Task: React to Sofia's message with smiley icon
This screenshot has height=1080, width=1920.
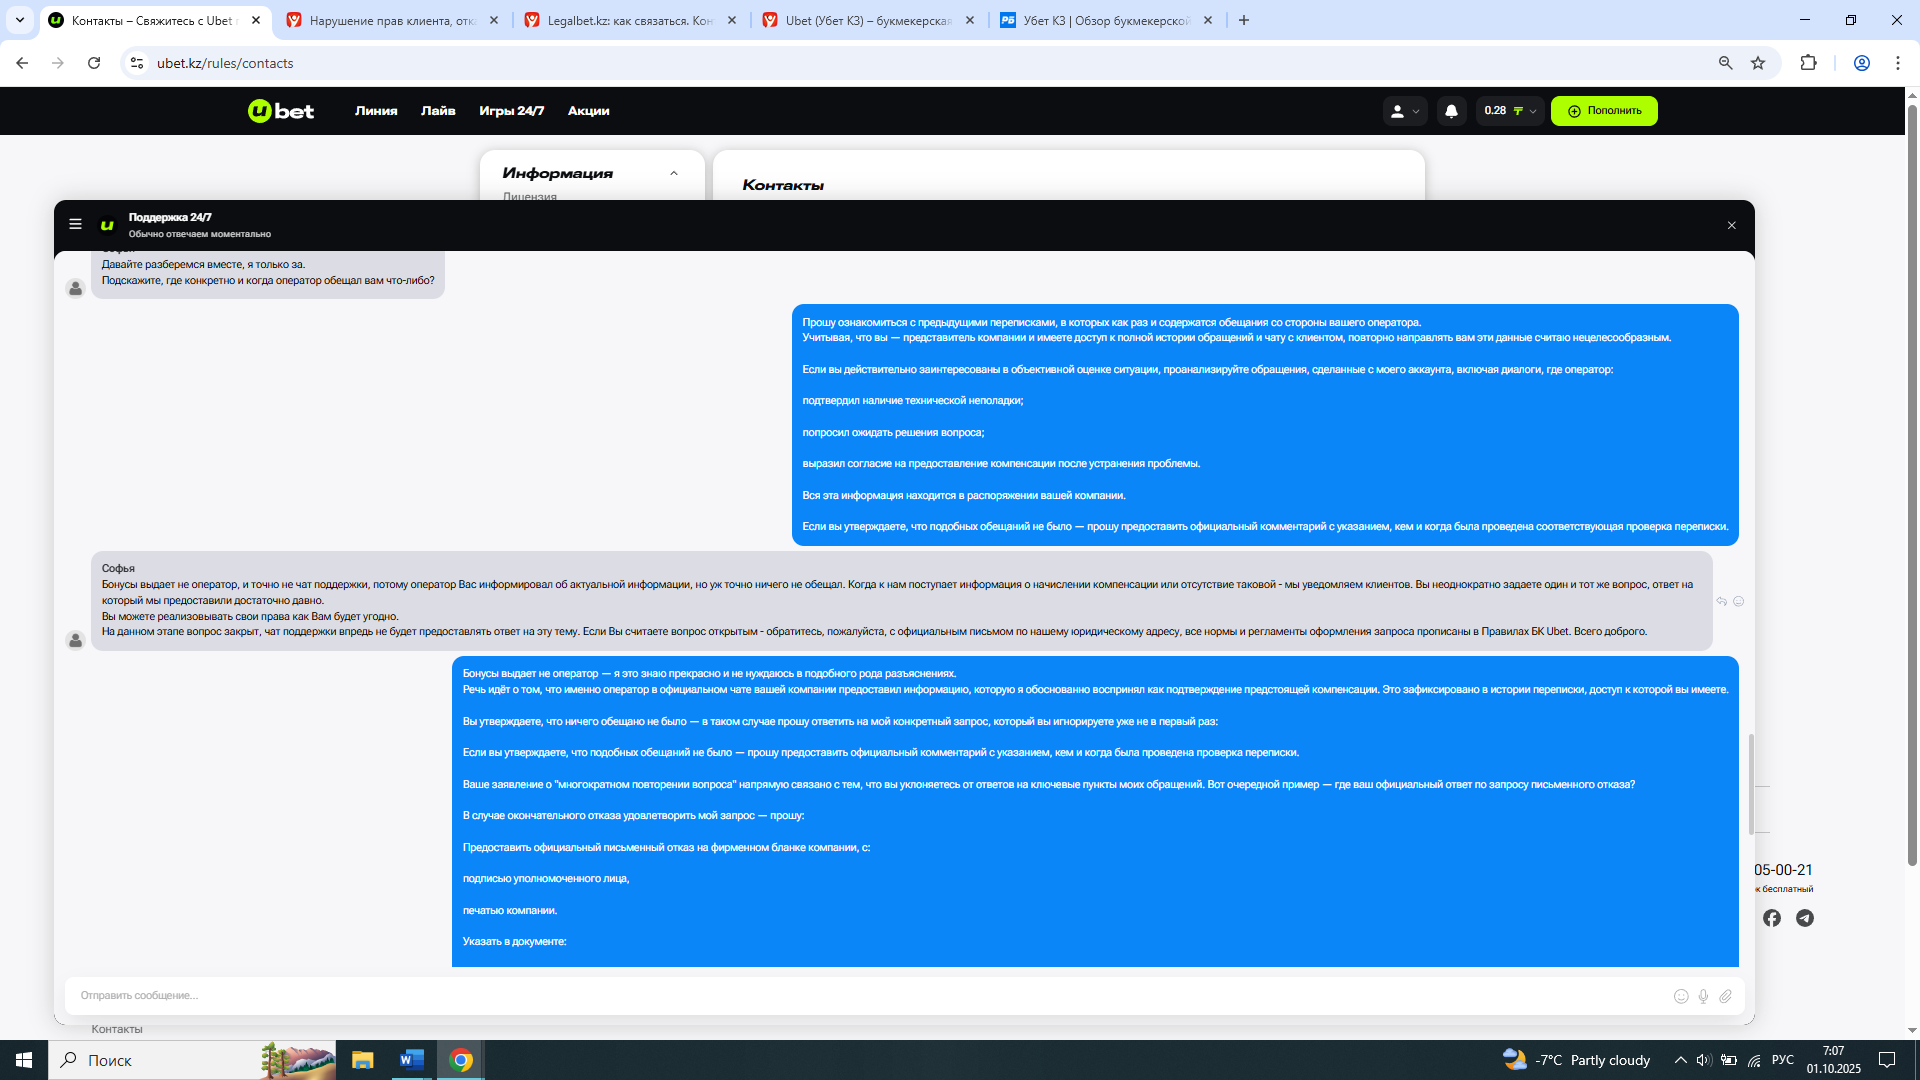Action: (1738, 602)
